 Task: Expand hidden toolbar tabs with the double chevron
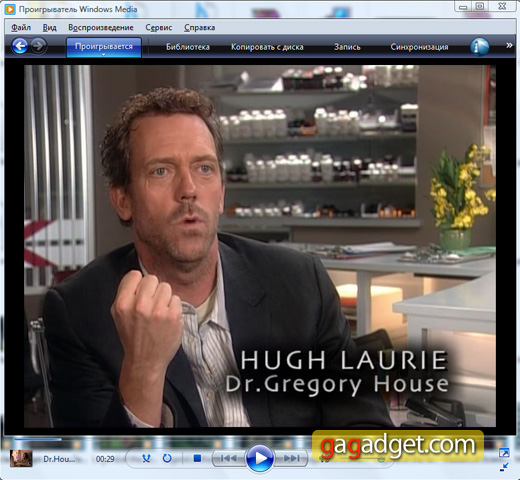coord(509,45)
